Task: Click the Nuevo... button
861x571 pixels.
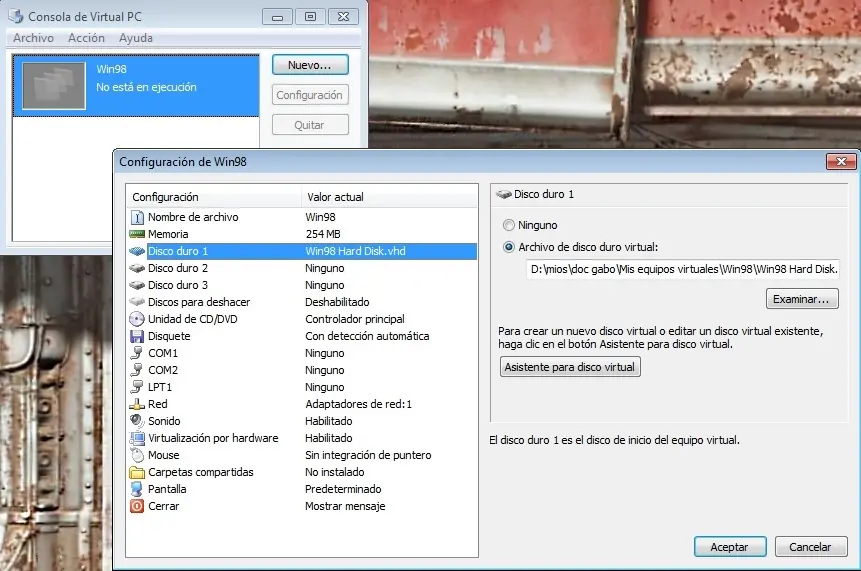Action: pos(310,65)
